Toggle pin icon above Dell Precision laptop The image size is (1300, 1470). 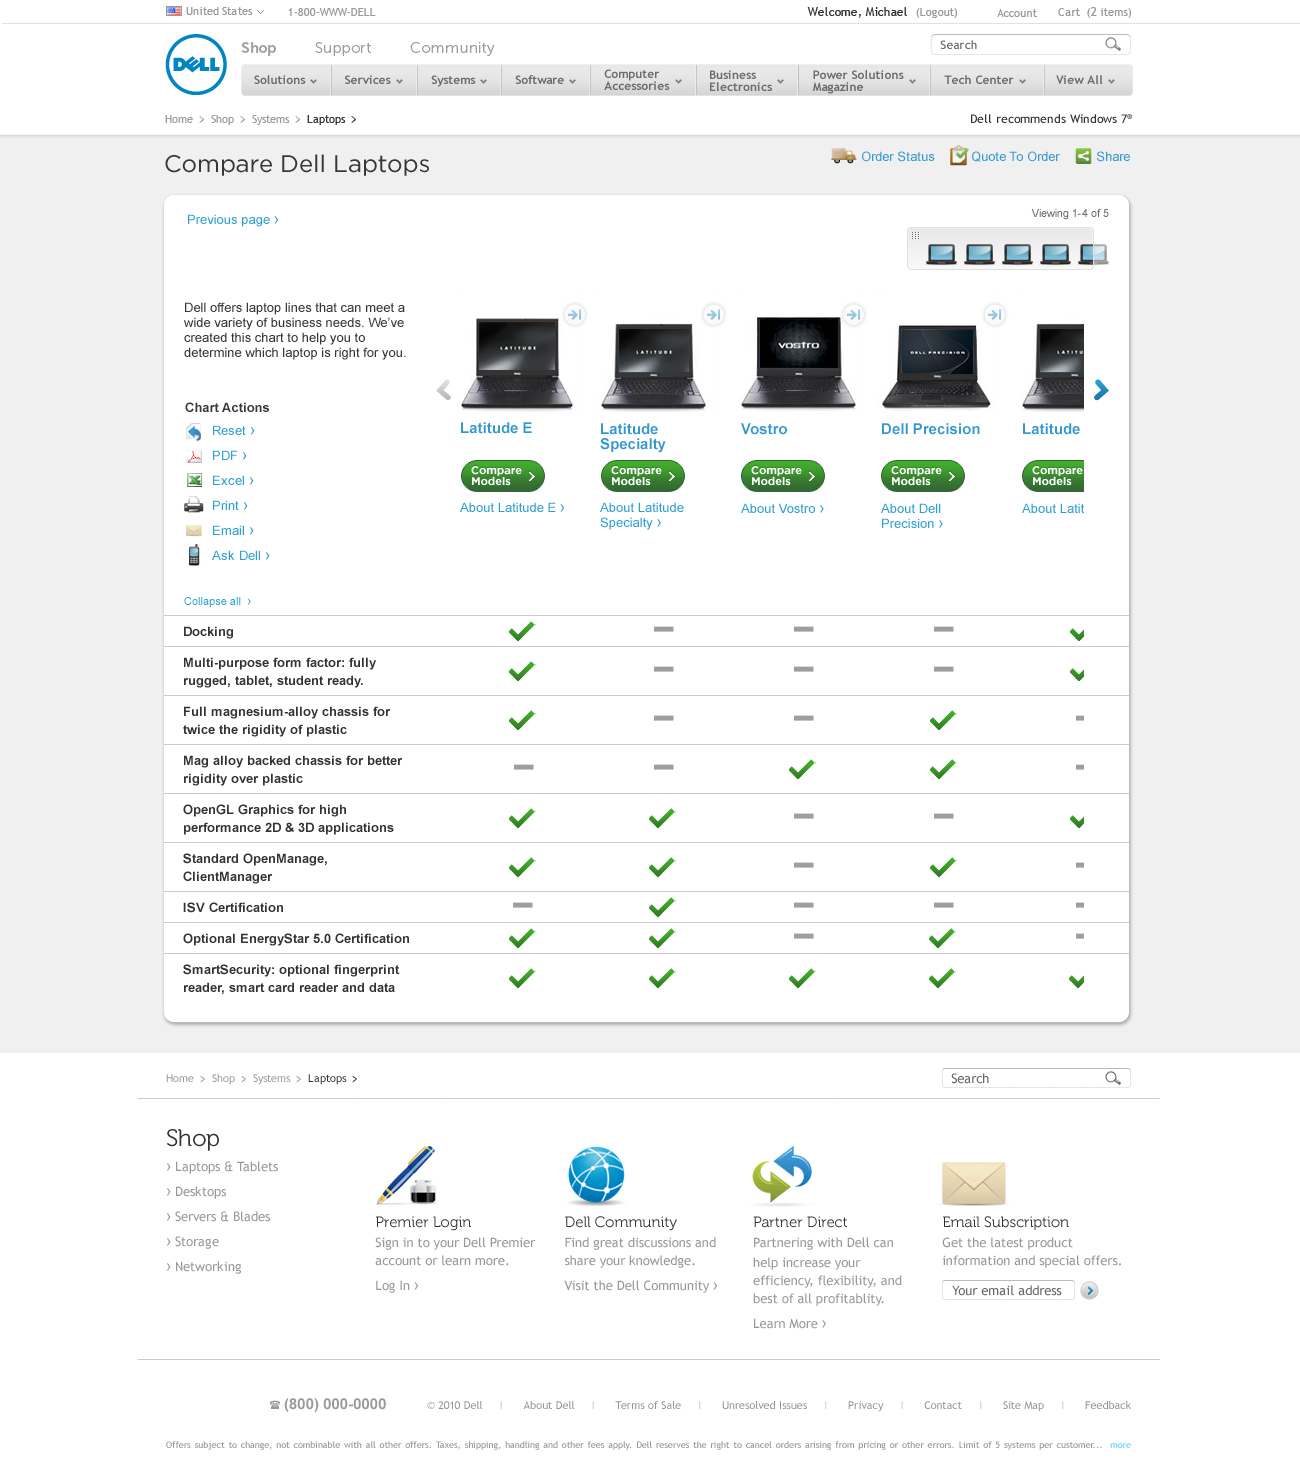pyautogui.click(x=994, y=315)
